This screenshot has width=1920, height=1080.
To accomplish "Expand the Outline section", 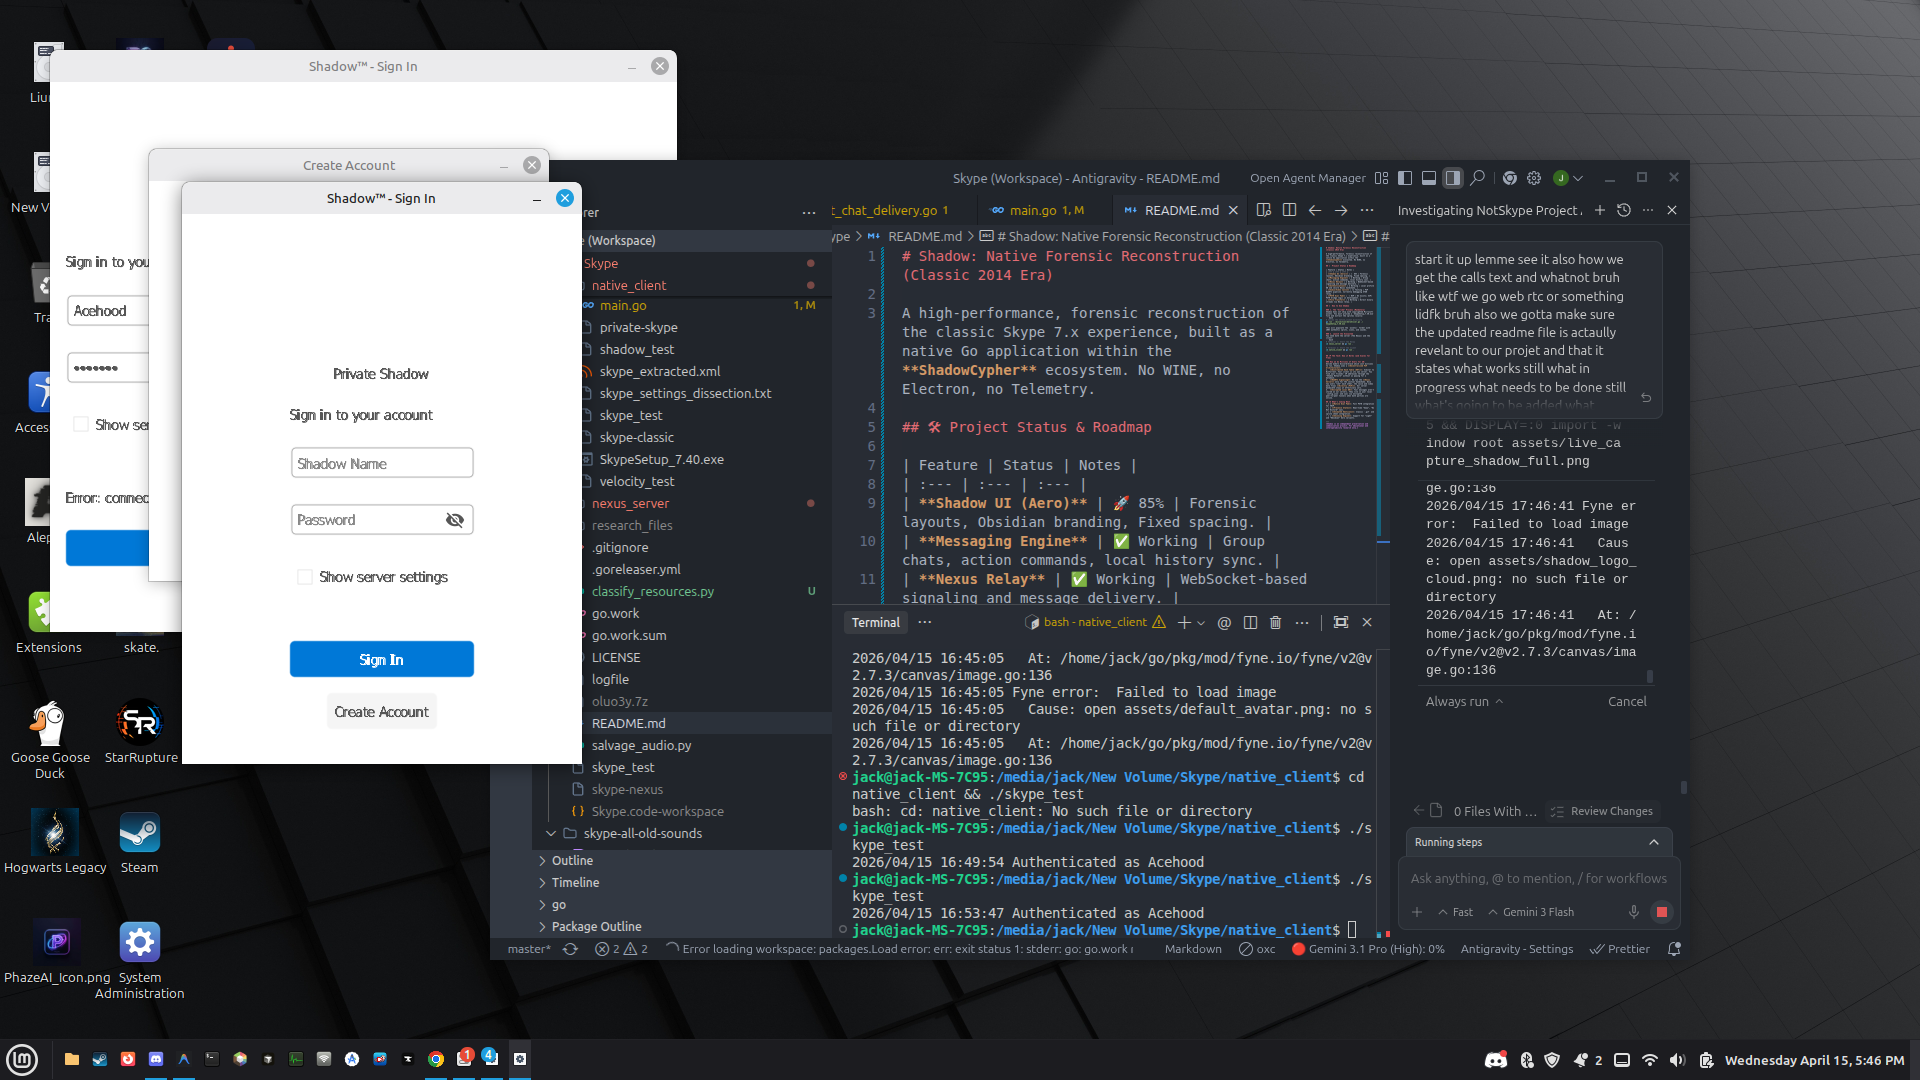I will [x=572, y=860].
